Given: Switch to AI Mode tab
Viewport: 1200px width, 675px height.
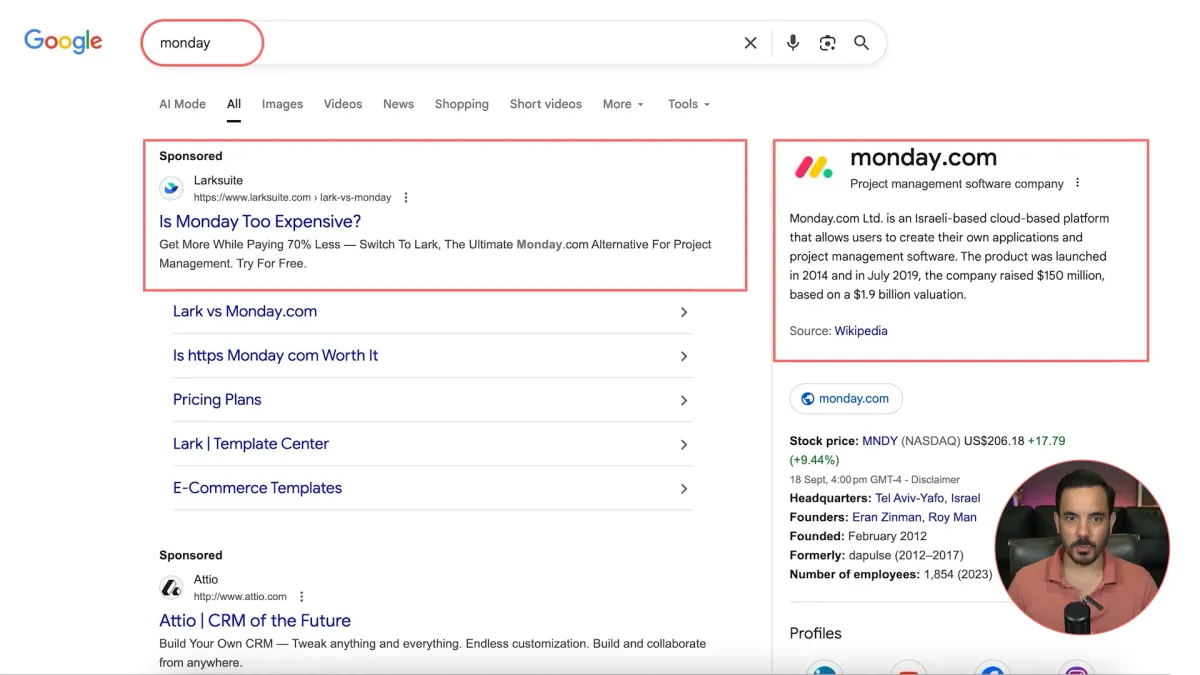Looking at the screenshot, I should [x=183, y=104].
